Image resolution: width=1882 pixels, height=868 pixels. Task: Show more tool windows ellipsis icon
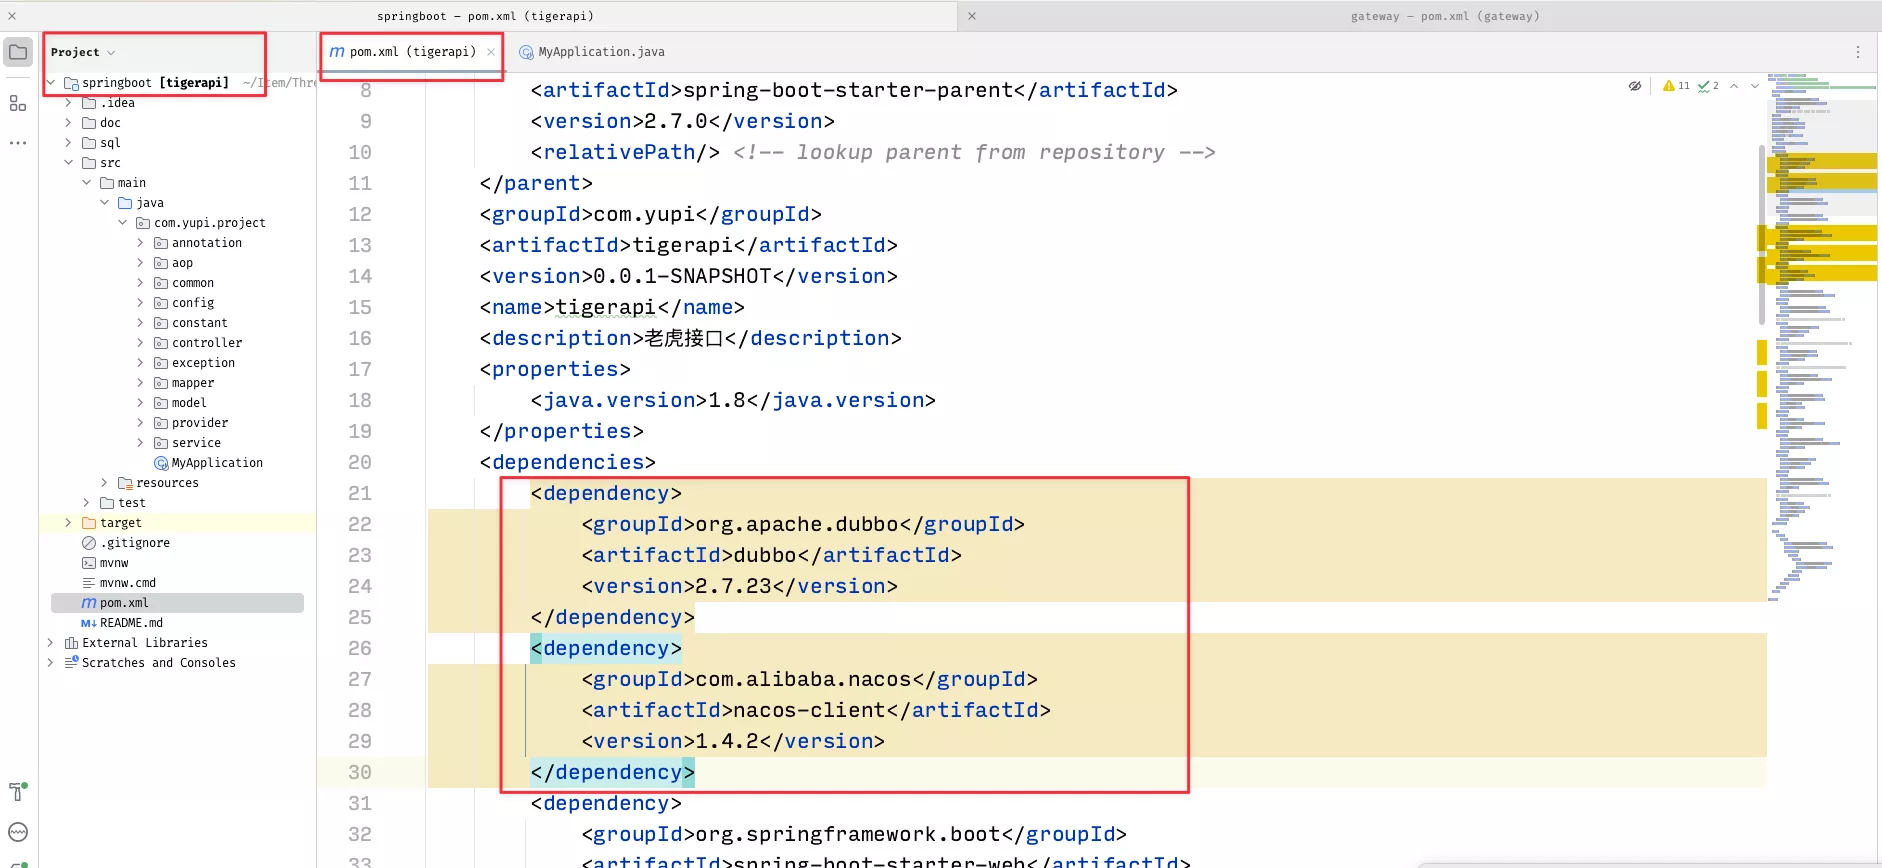click(x=18, y=143)
